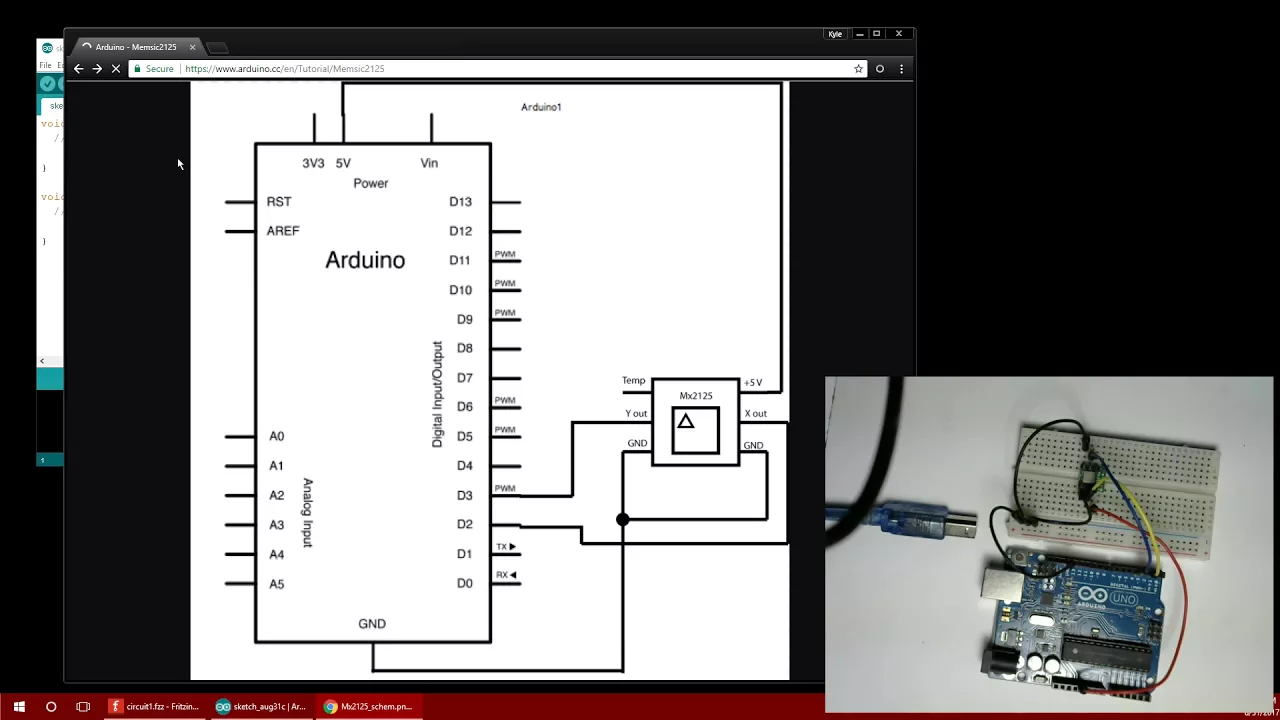The image size is (1280, 720).
Task: Switch to Mx2125_schem Chrome taskbar item
Action: (x=369, y=706)
